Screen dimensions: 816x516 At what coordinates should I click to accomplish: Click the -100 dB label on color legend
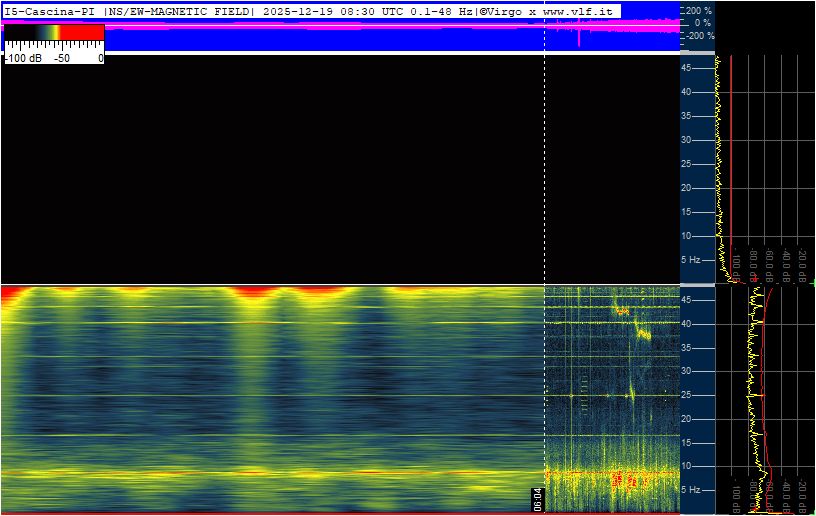(23, 58)
